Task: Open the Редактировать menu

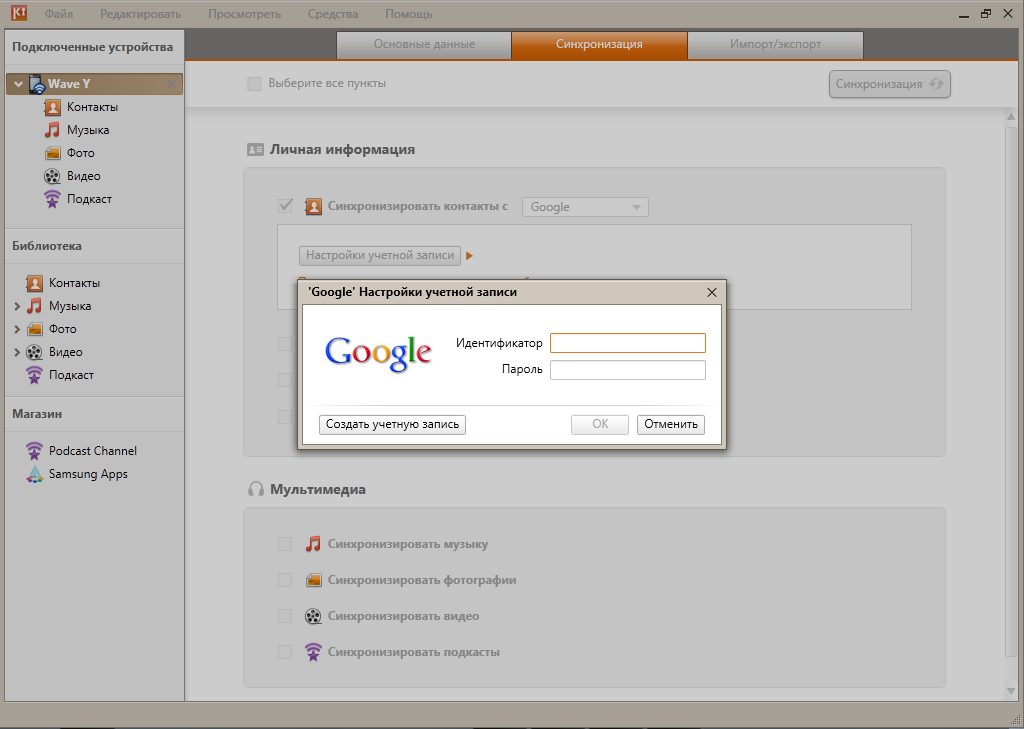Action: (140, 14)
